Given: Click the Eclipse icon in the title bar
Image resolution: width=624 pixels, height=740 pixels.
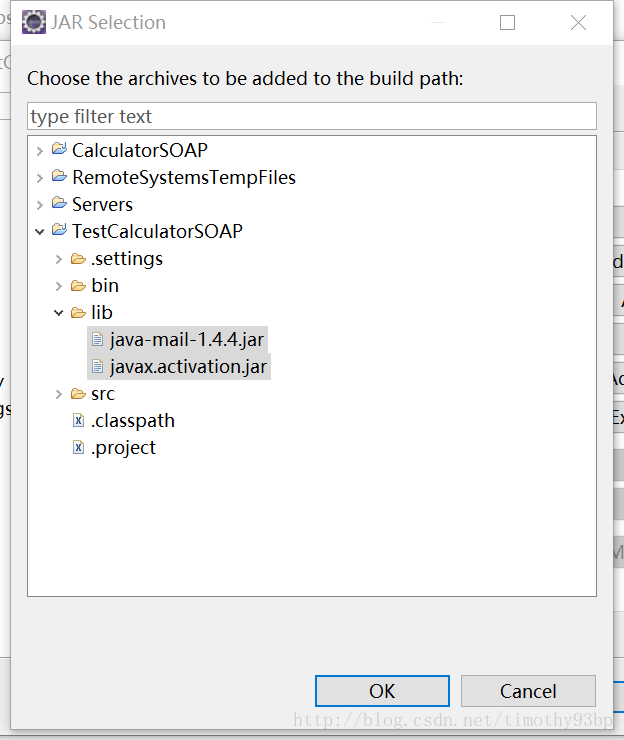Looking at the screenshot, I should pos(34,22).
